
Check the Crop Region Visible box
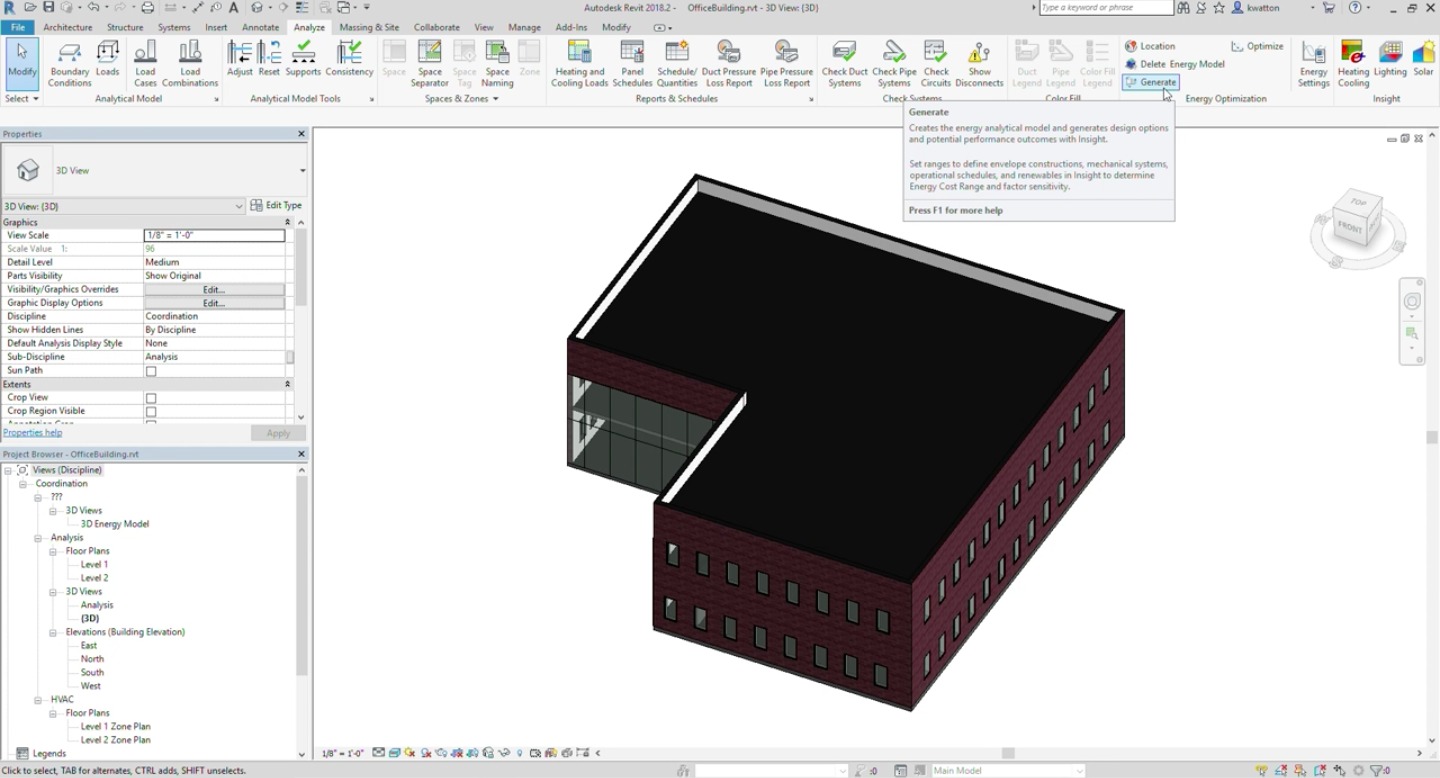pos(151,412)
